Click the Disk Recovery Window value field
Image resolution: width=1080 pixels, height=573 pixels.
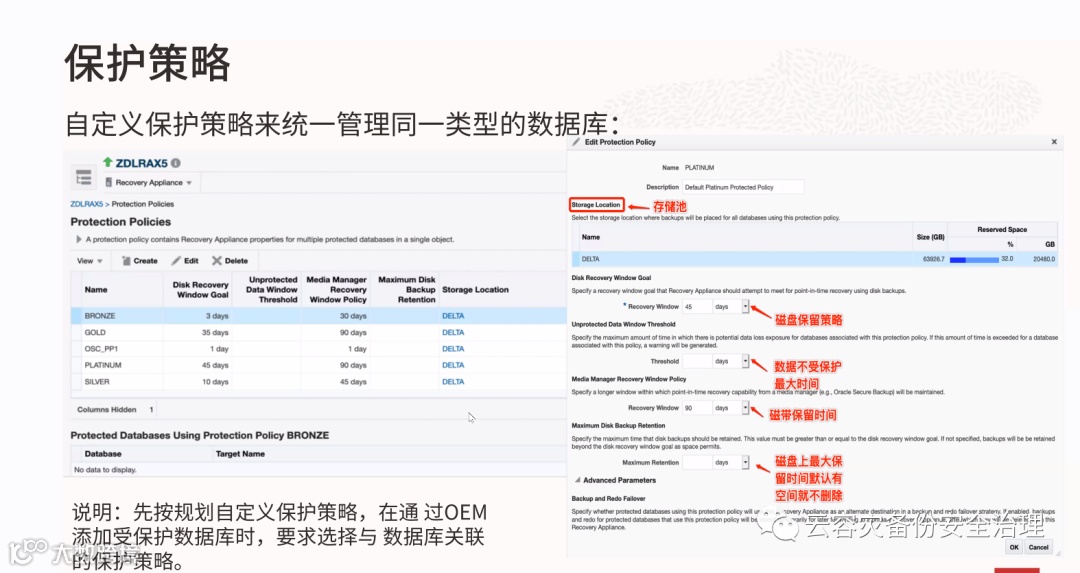tap(697, 306)
